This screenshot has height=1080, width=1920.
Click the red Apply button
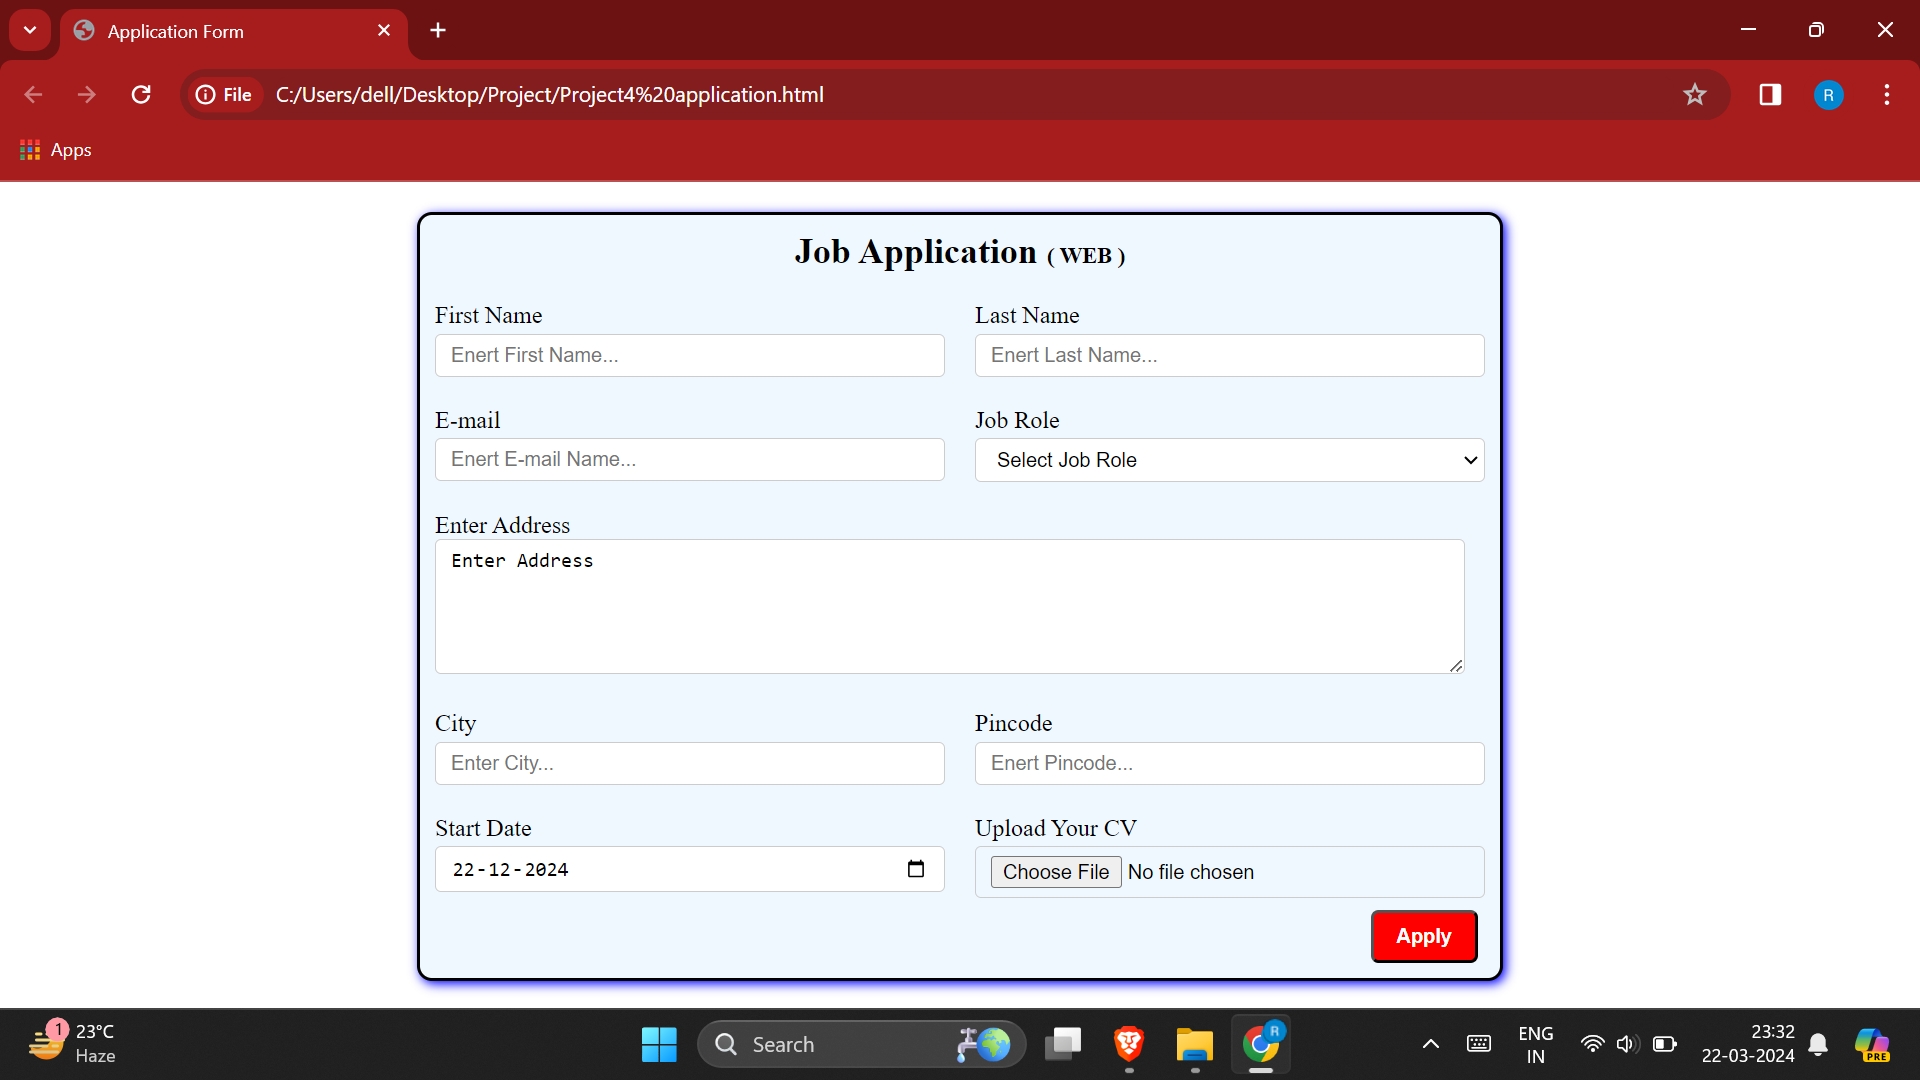click(1423, 936)
